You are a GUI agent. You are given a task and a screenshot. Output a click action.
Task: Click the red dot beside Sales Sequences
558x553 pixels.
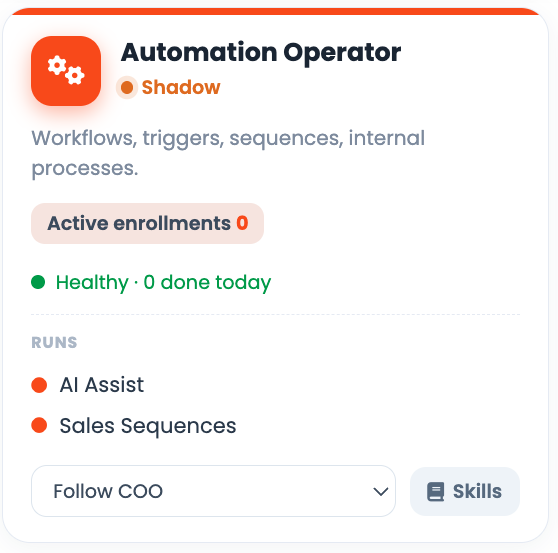click(39, 425)
